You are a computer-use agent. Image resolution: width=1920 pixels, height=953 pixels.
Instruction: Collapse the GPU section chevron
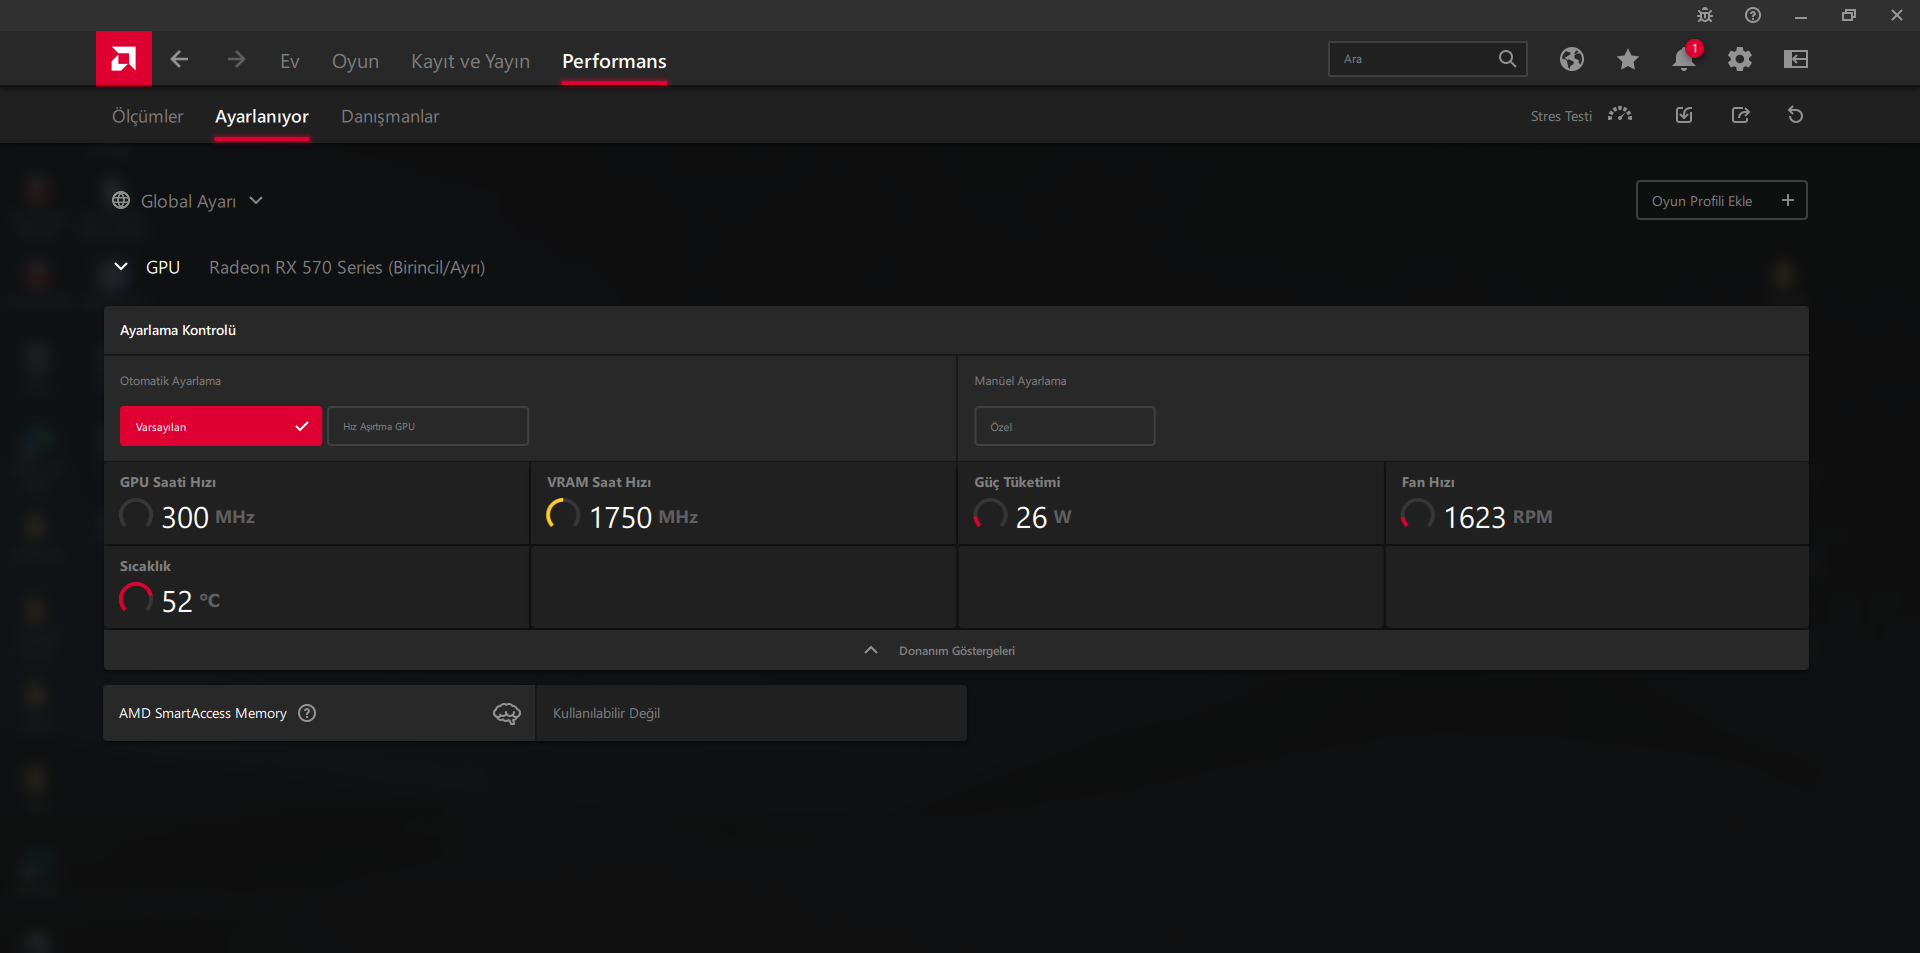[121, 267]
